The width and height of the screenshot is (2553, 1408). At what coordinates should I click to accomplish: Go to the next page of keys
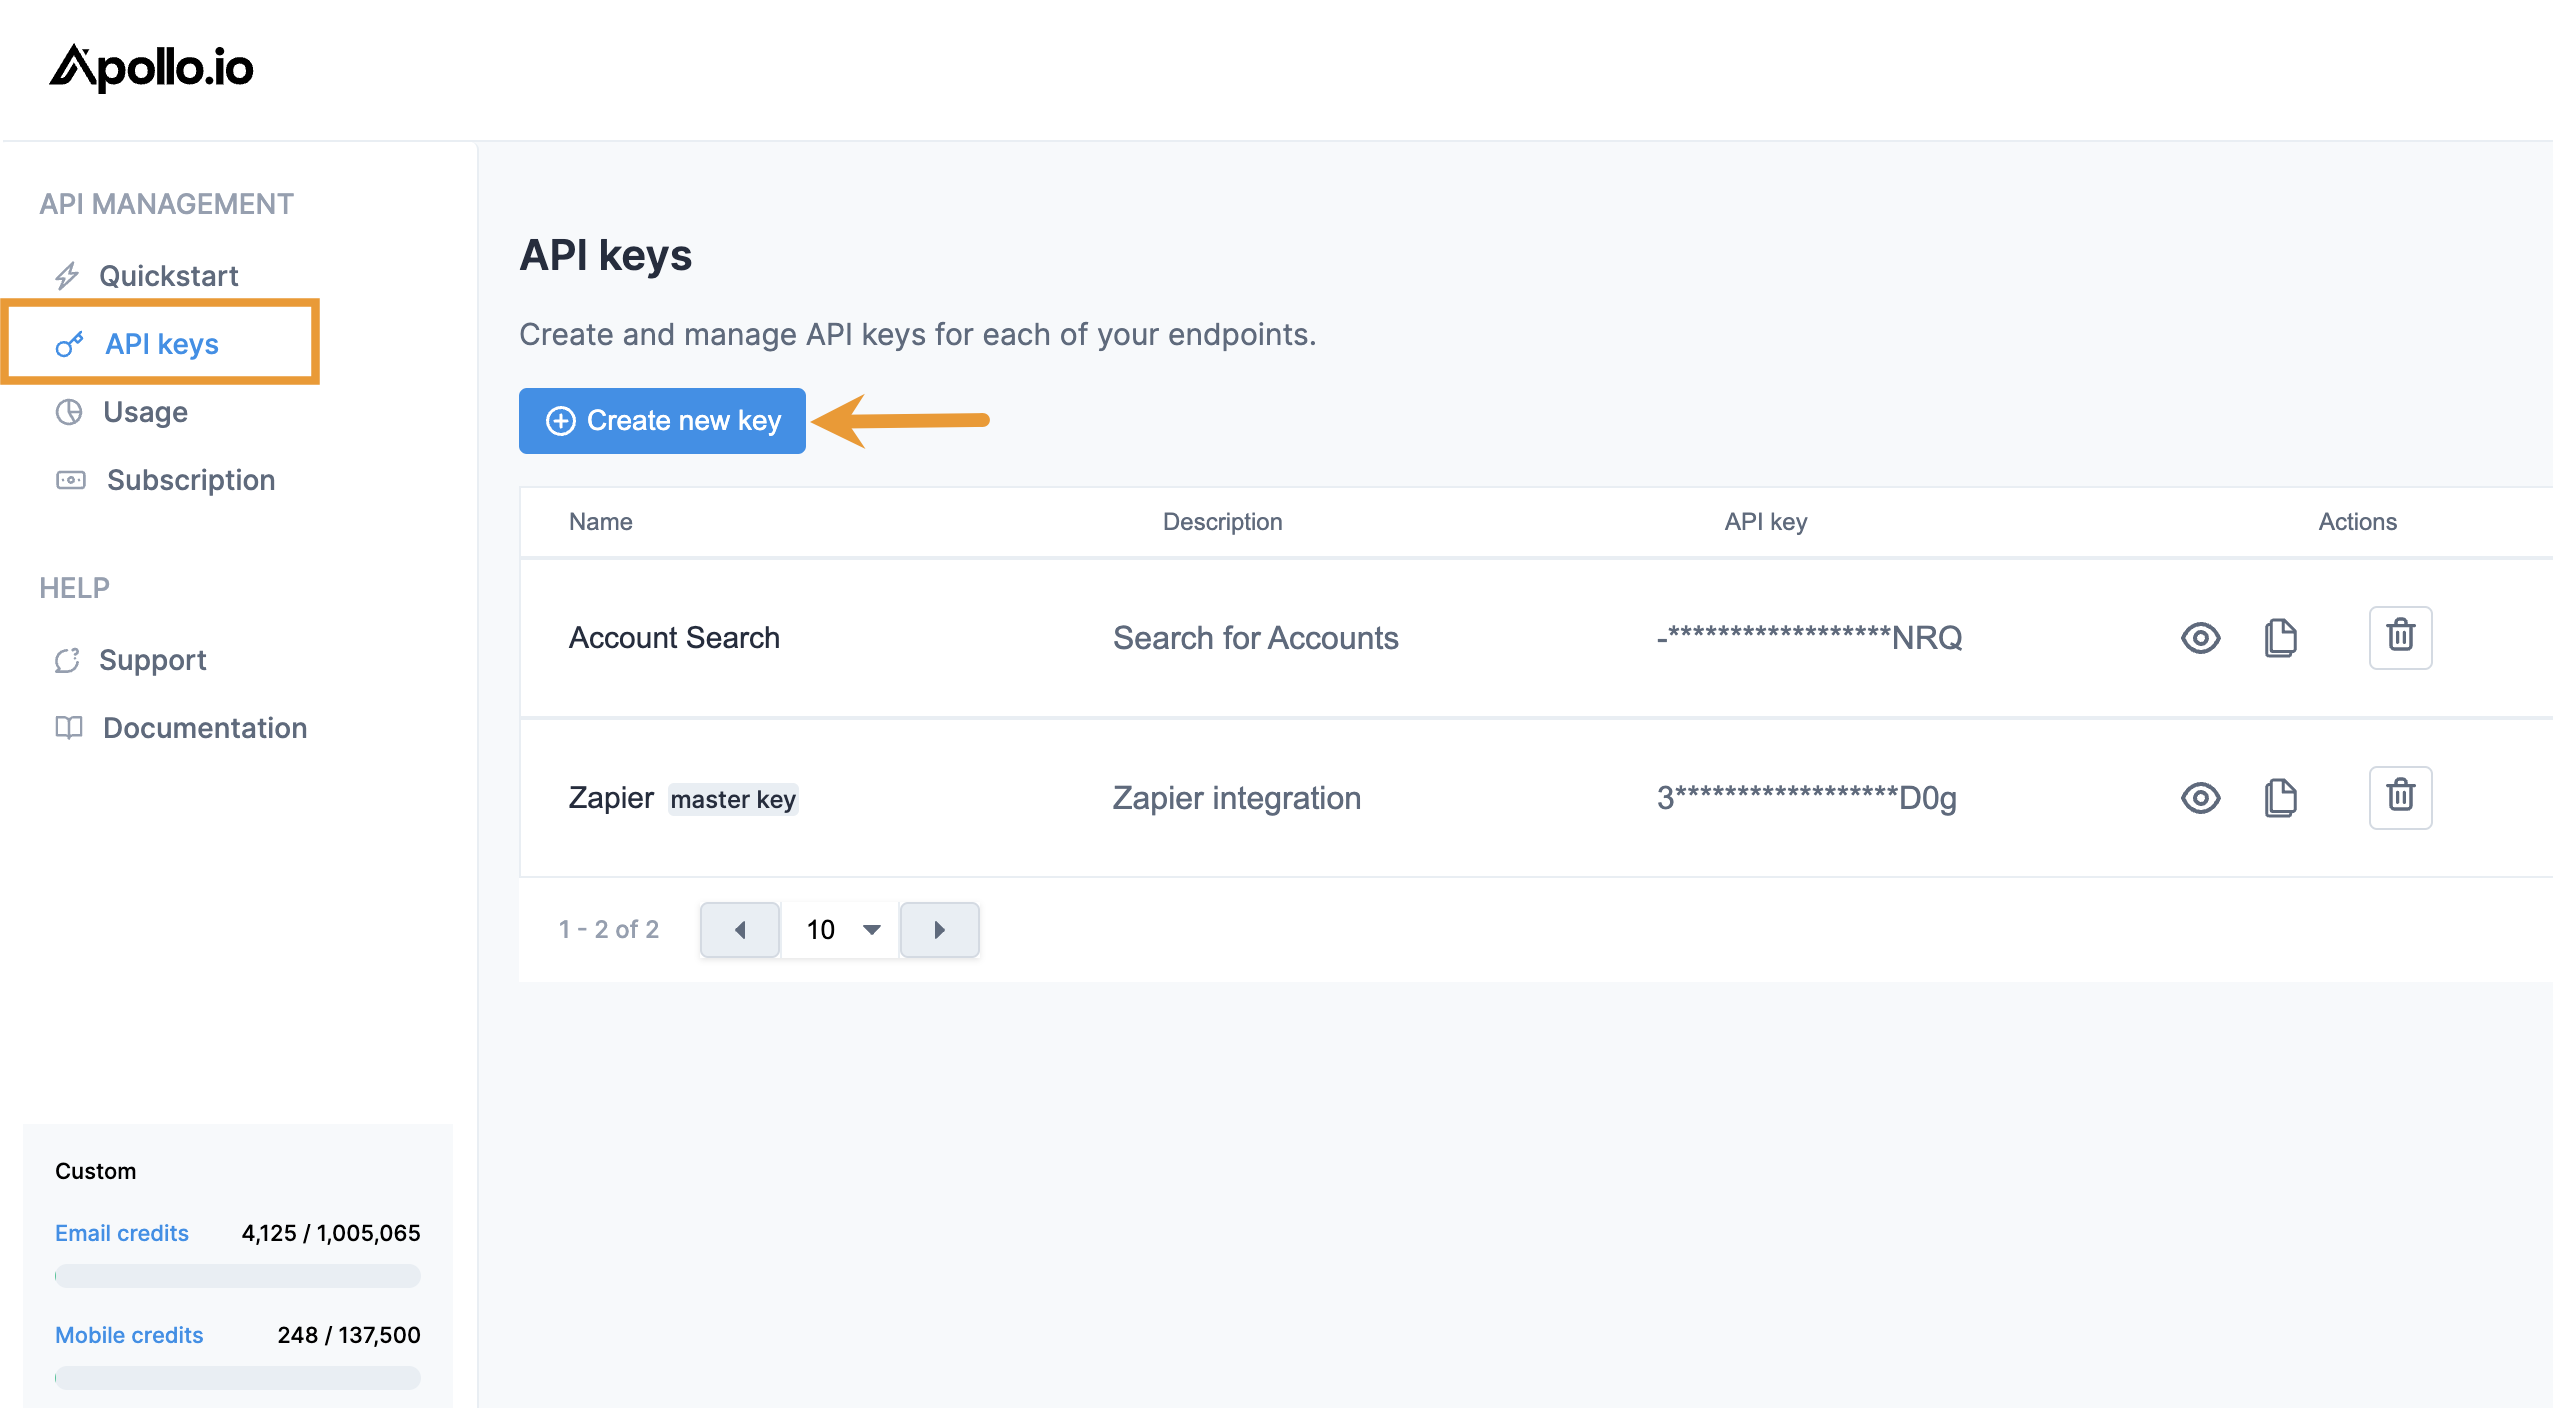click(x=939, y=930)
